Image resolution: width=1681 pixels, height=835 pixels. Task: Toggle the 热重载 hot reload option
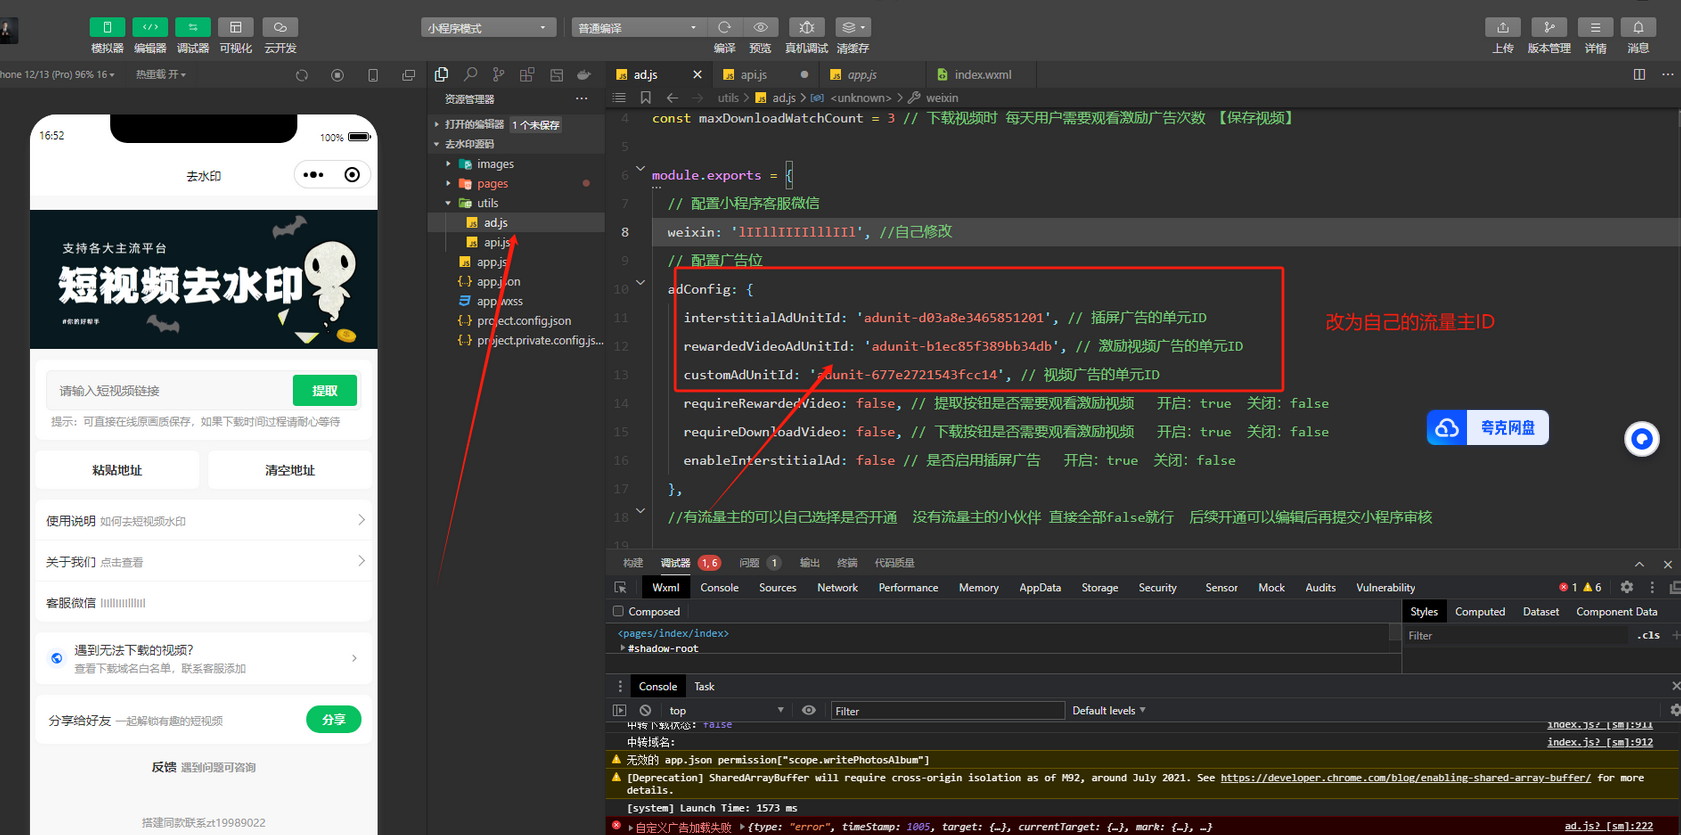coord(161,75)
